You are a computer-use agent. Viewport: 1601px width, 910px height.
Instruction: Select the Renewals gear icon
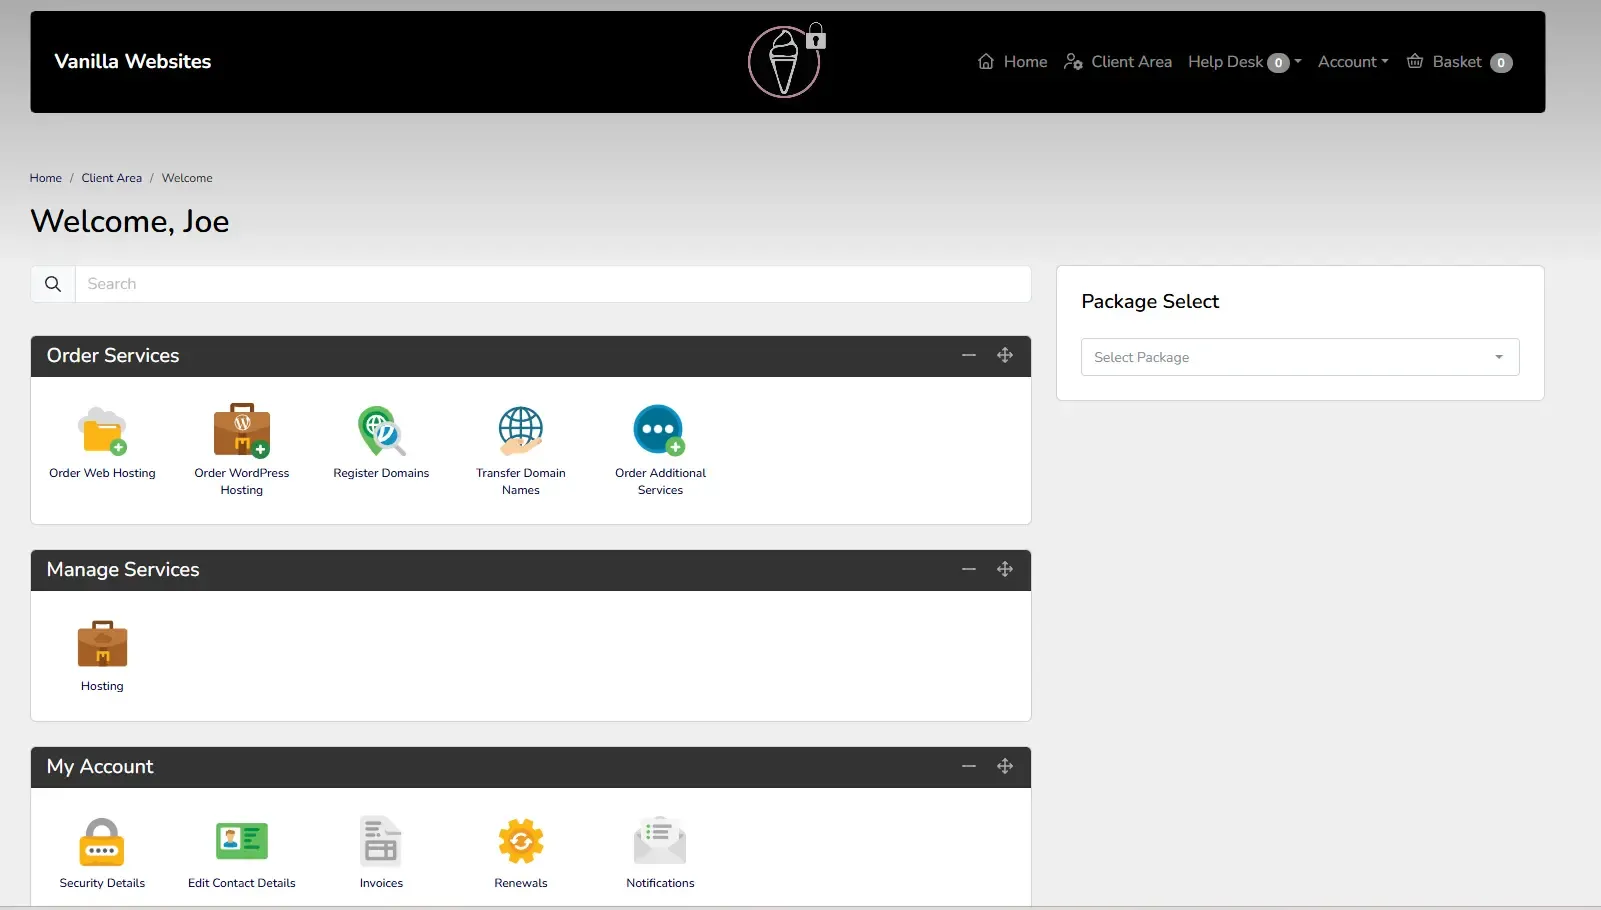coord(520,842)
